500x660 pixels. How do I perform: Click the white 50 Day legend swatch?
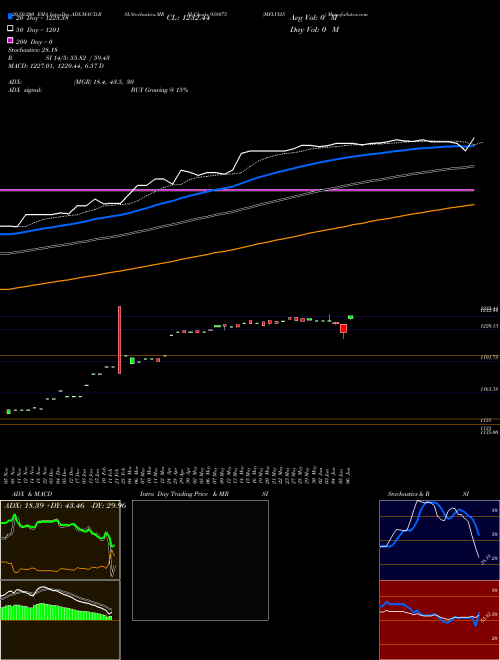[x=10, y=29]
